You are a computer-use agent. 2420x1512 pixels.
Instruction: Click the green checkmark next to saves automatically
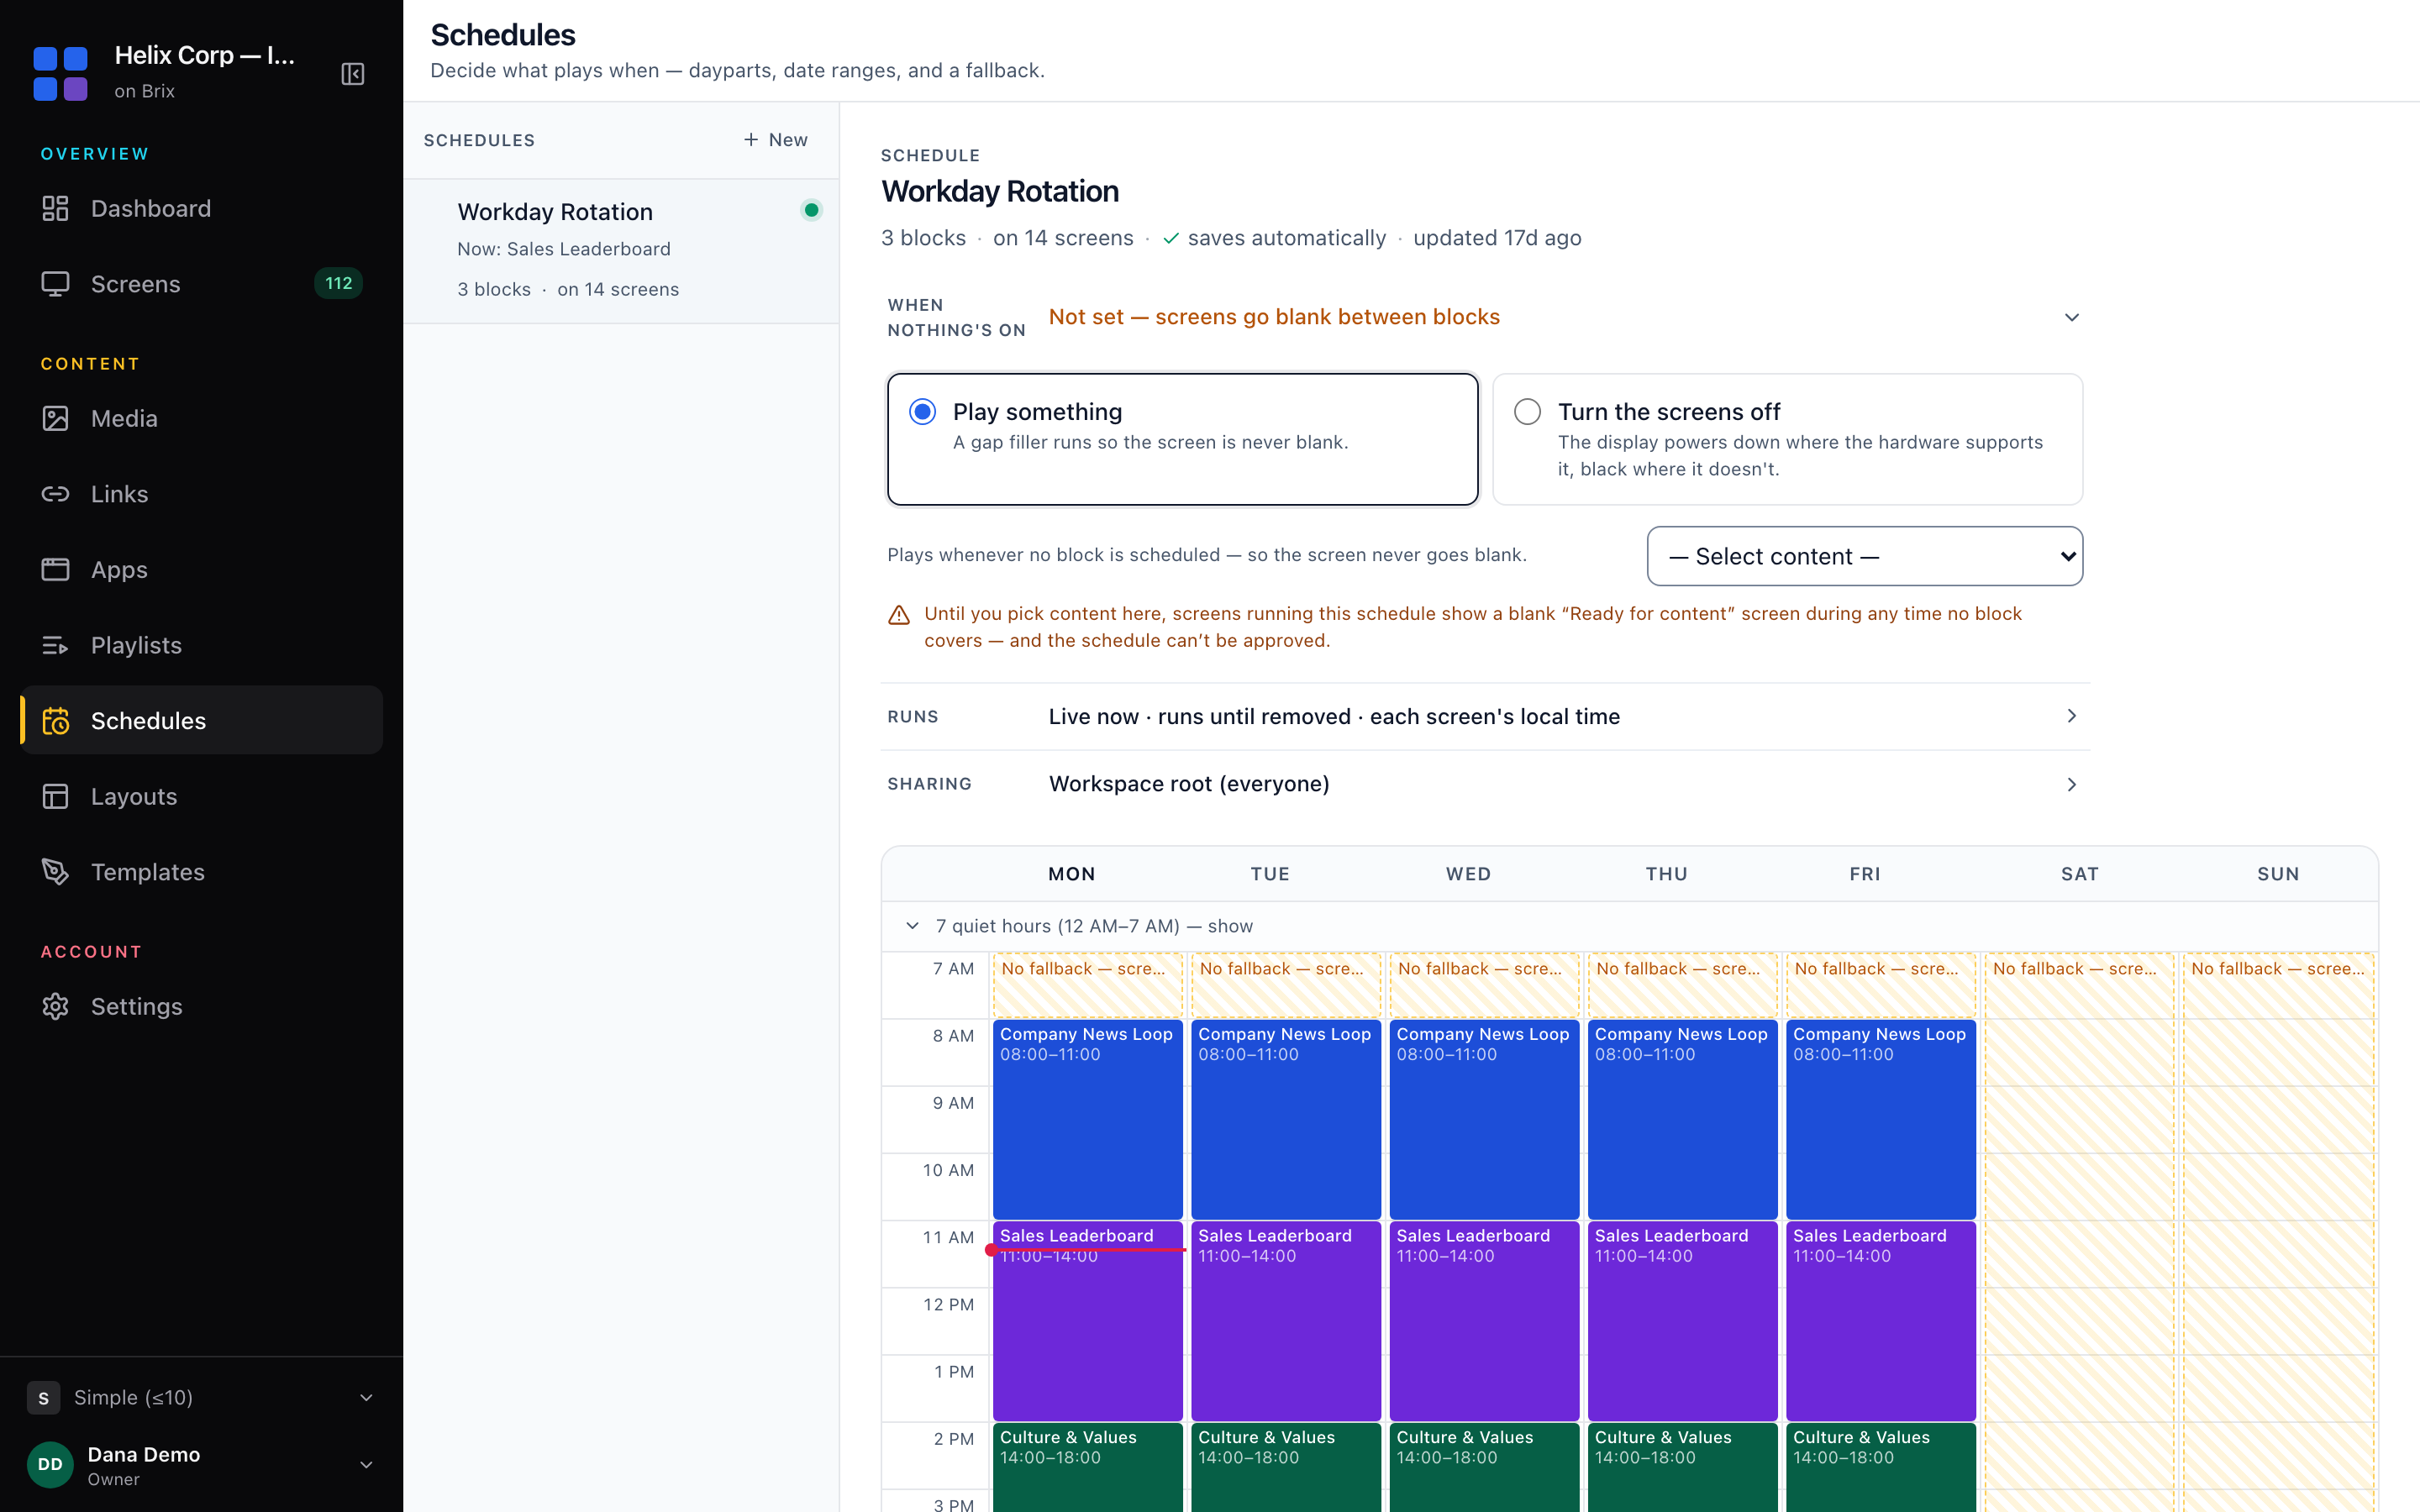pyautogui.click(x=1171, y=238)
